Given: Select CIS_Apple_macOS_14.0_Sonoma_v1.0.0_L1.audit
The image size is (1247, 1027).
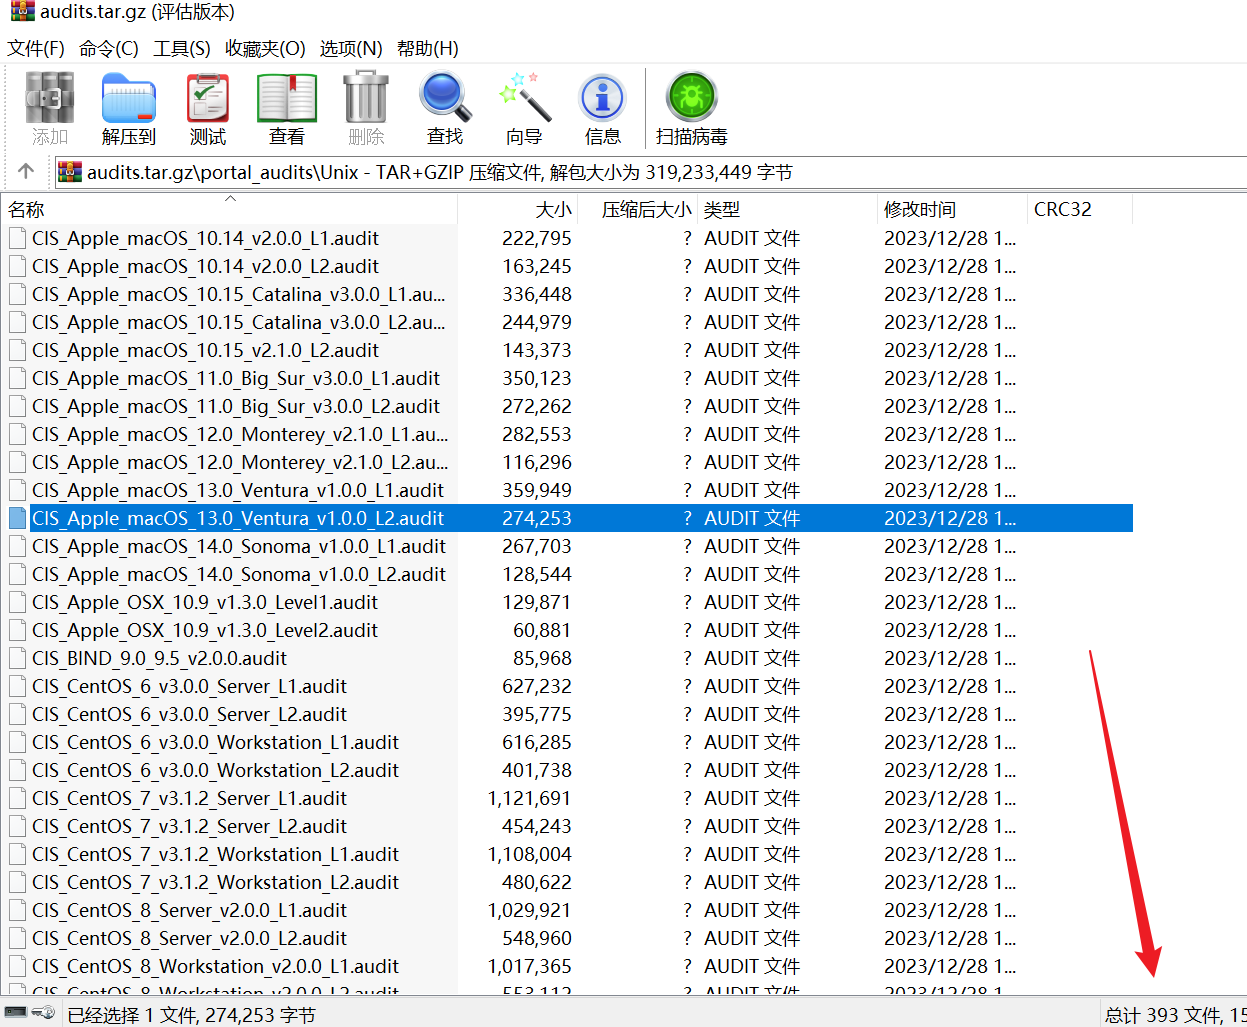Looking at the screenshot, I should coord(239,546).
